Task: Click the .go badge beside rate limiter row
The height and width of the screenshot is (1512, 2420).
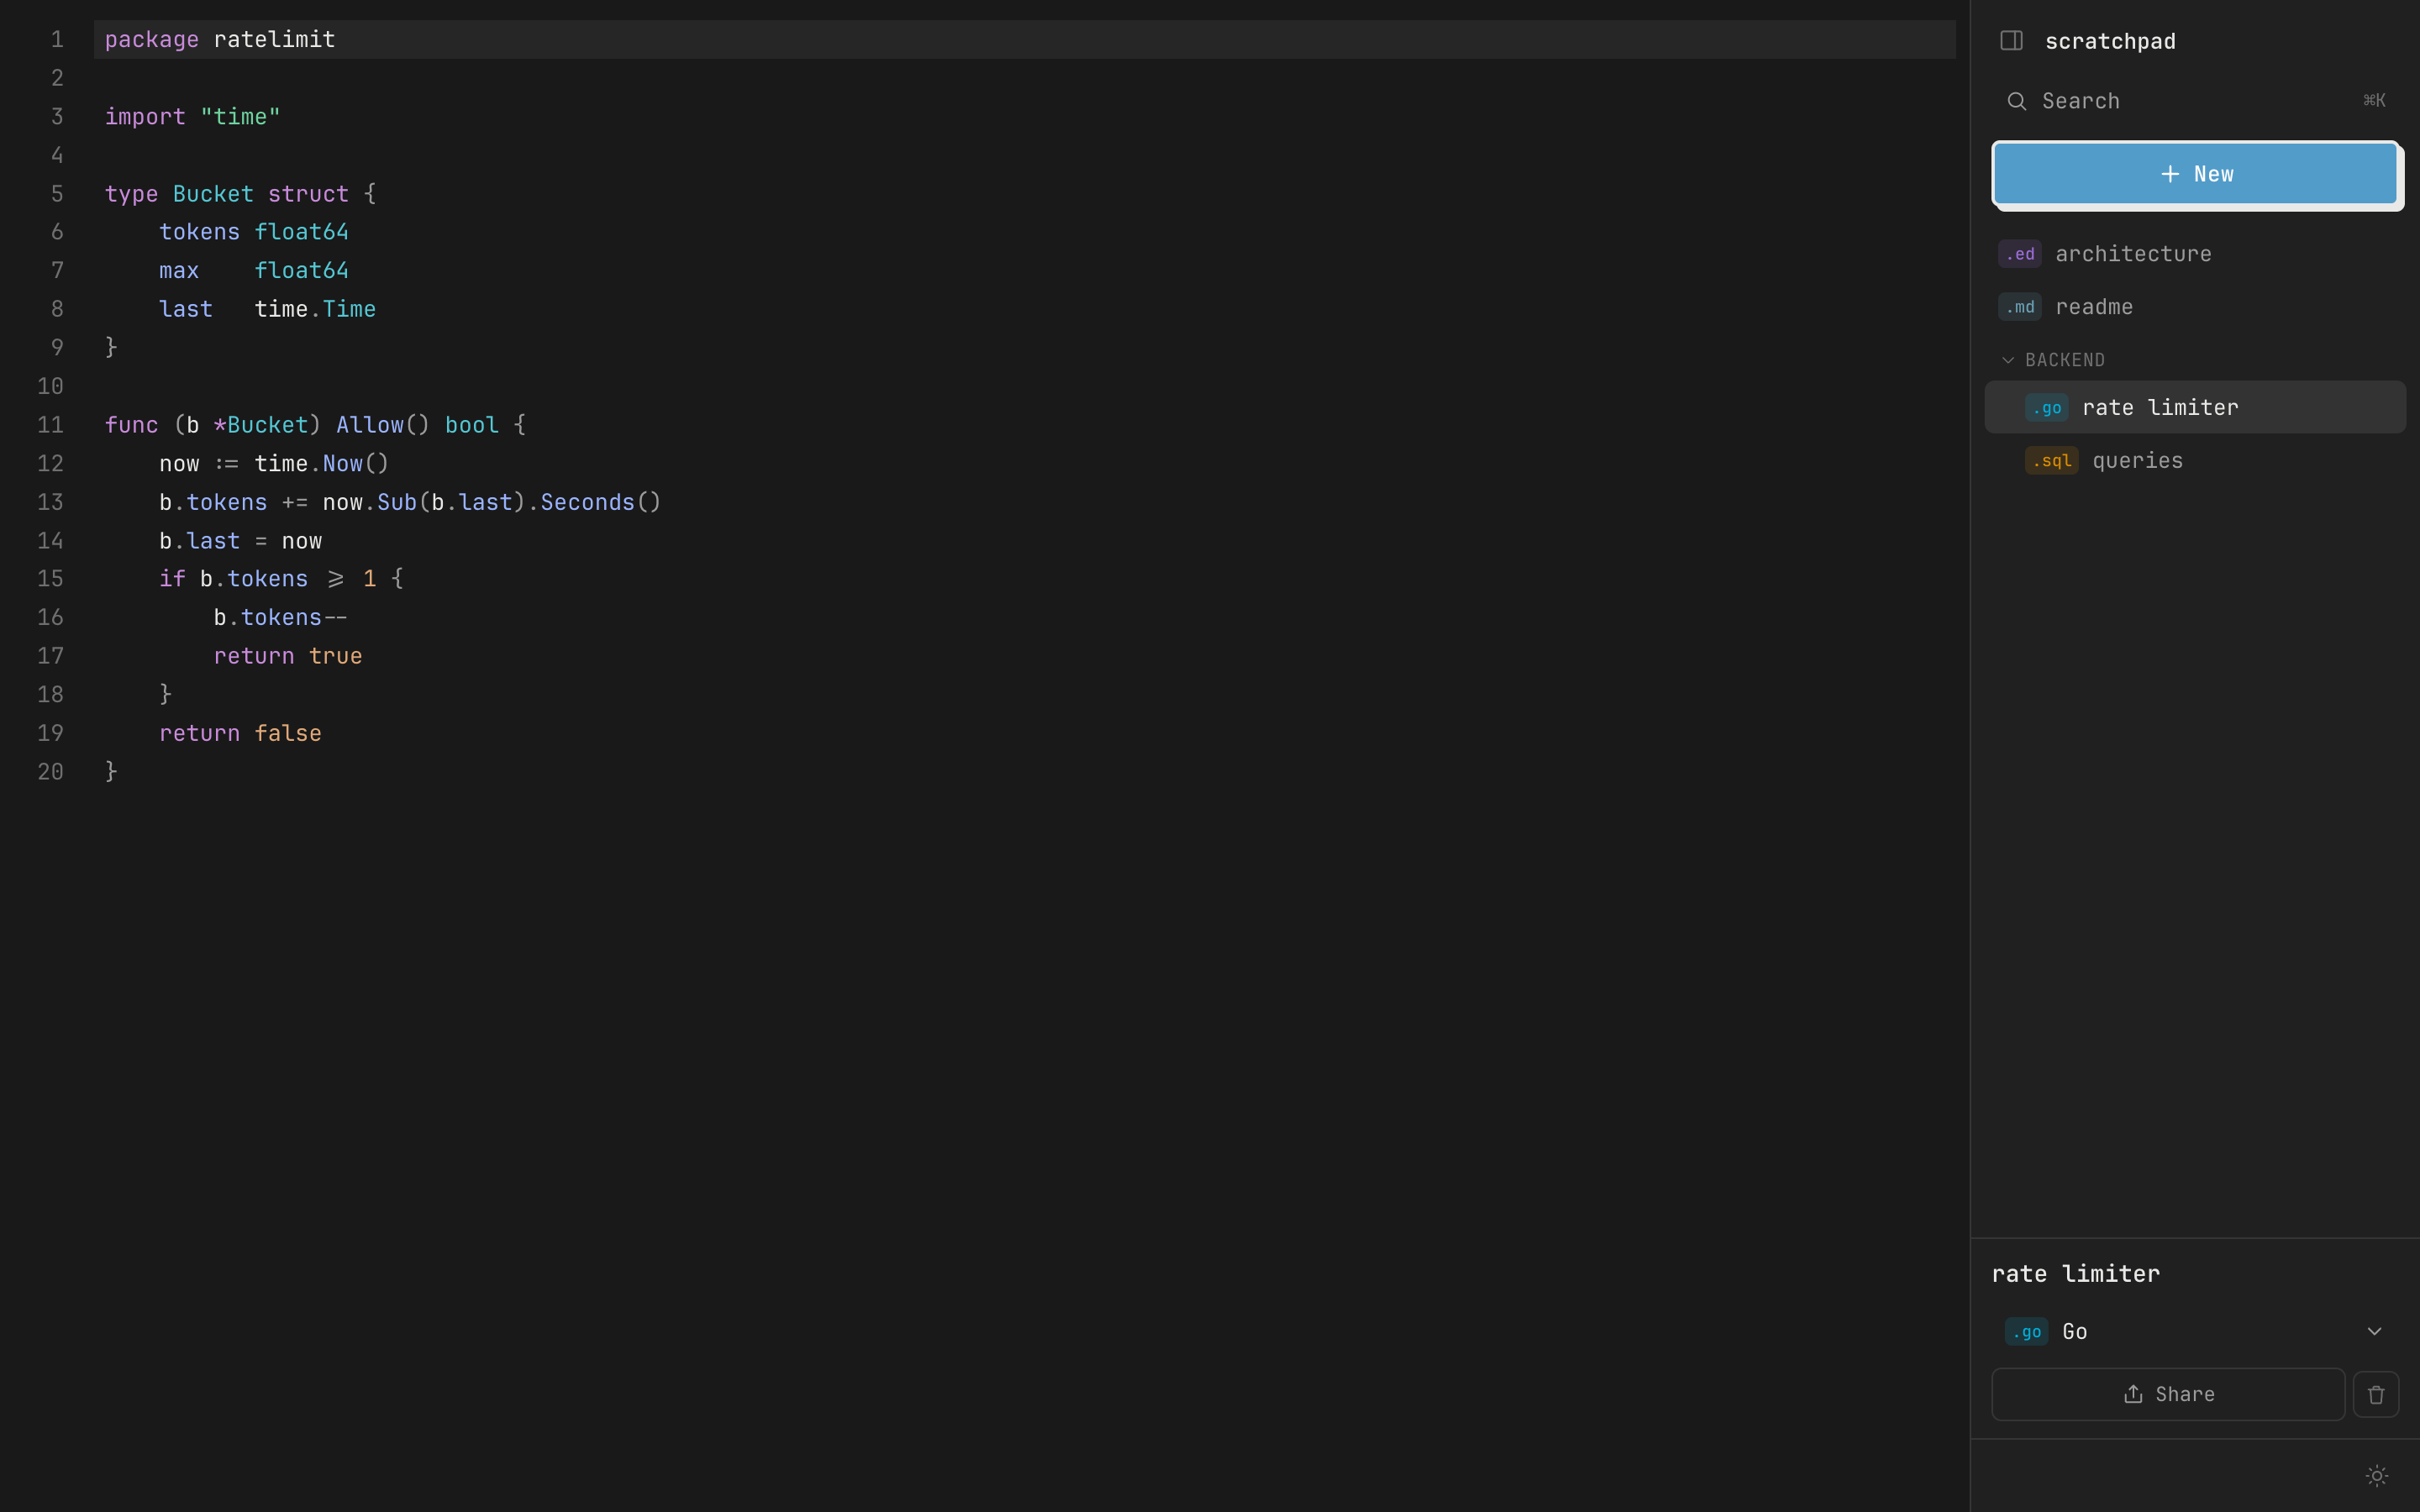Action: [x=2046, y=407]
